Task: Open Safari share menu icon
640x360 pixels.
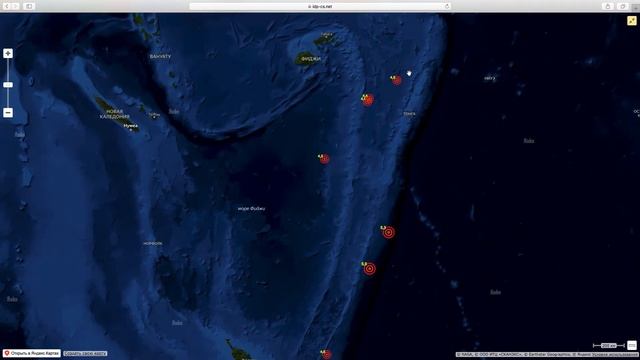Action: 608,6
